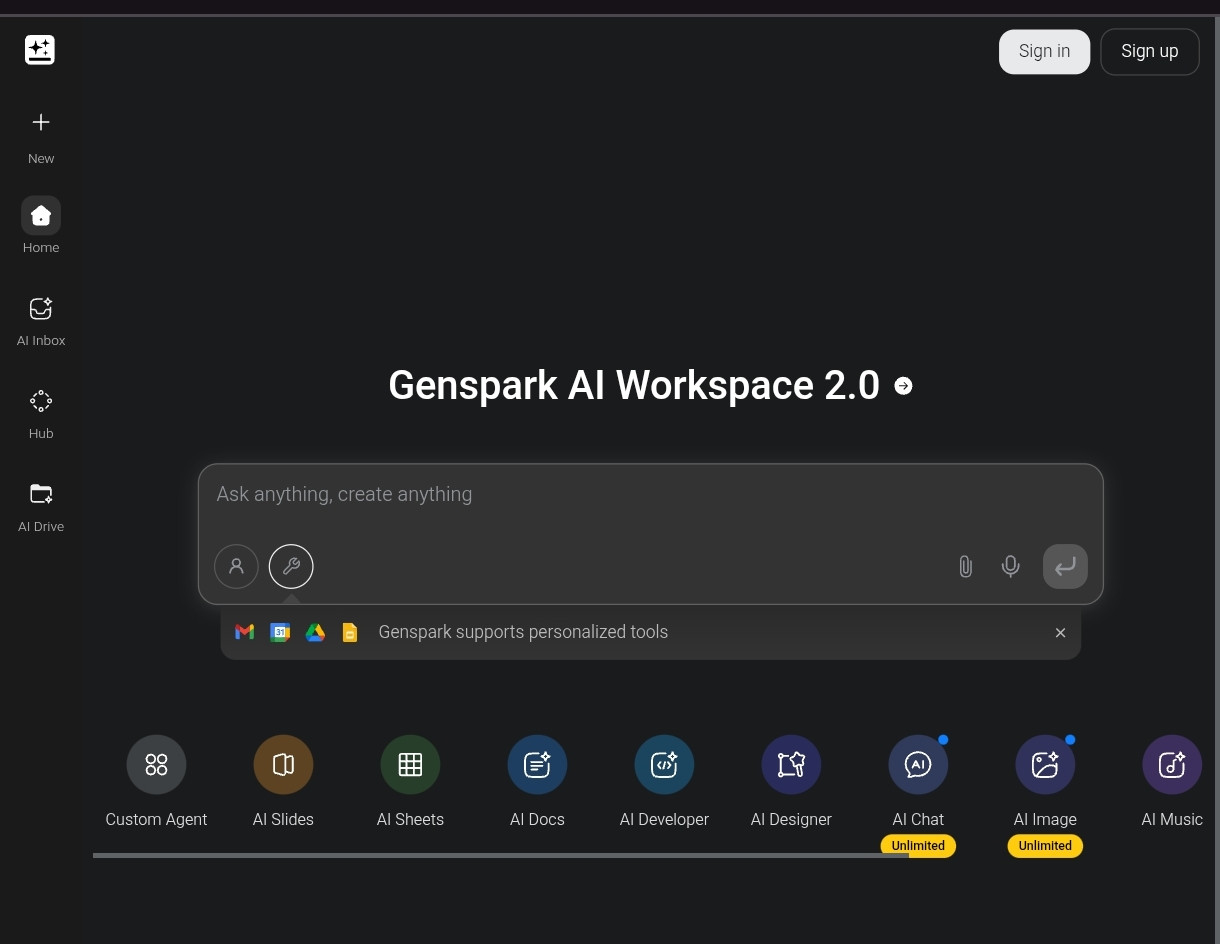This screenshot has width=1220, height=944.
Task: Open the Home sidebar icon
Action: (x=41, y=216)
